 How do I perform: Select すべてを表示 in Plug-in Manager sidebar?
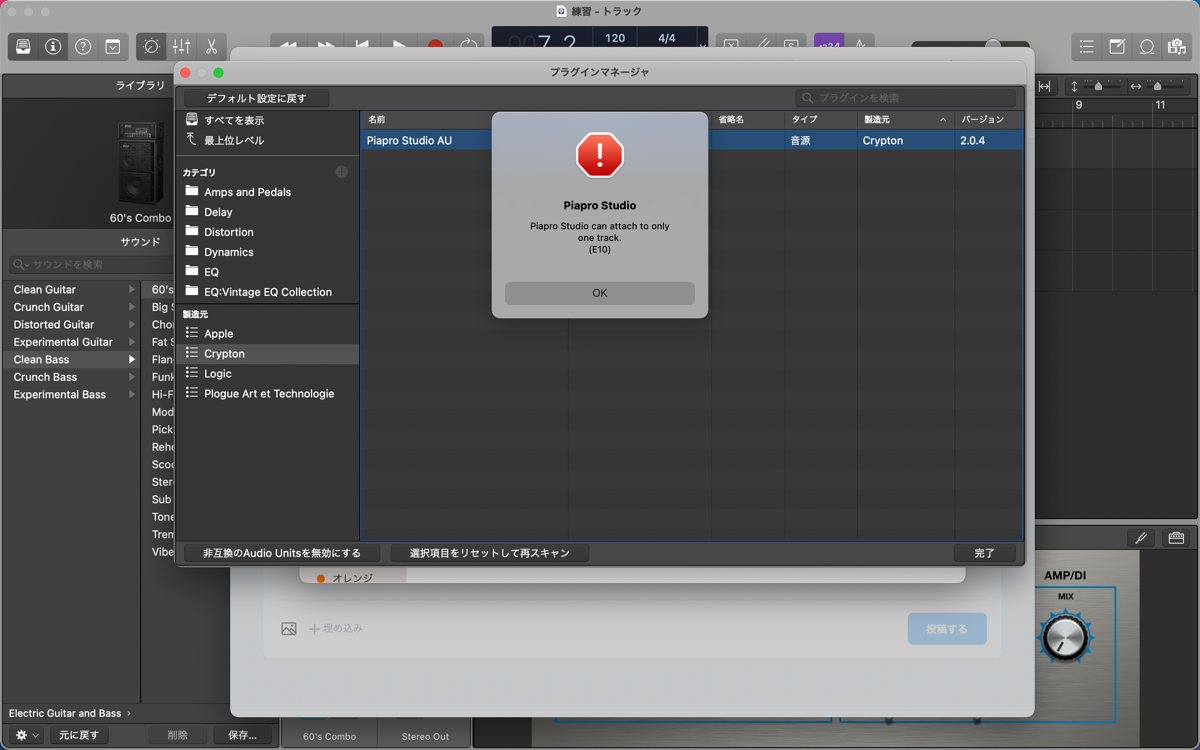234,120
